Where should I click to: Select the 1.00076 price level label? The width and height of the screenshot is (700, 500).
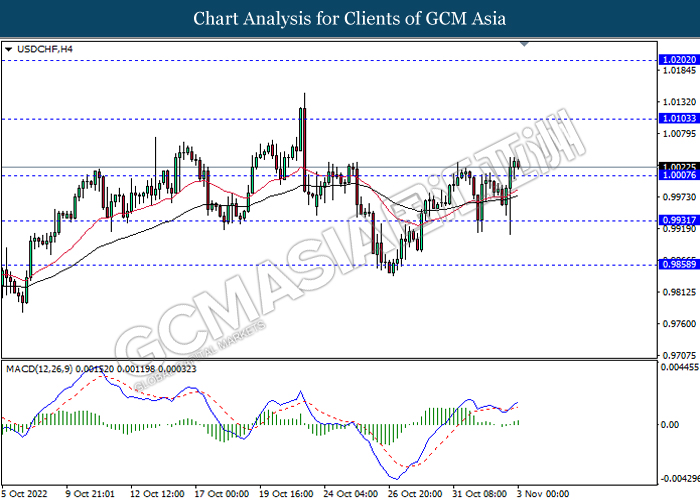click(x=679, y=175)
